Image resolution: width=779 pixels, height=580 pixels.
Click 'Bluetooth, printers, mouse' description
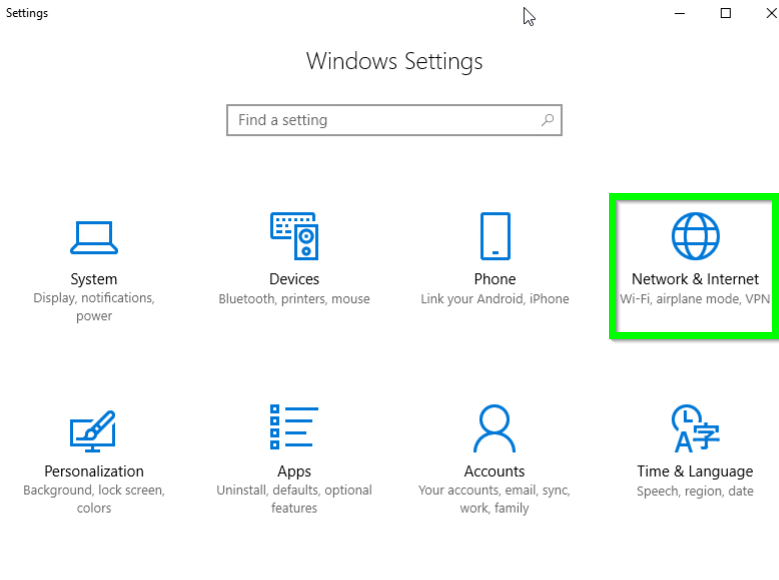(294, 299)
